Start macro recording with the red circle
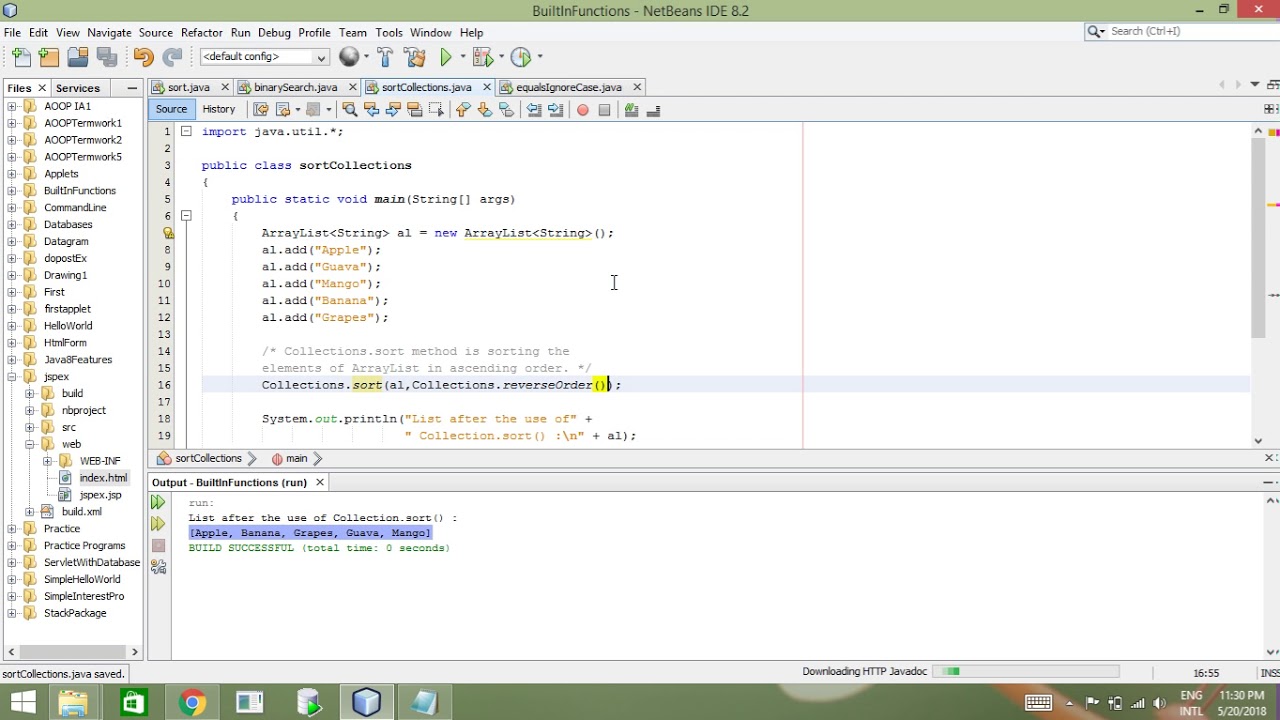 (583, 110)
